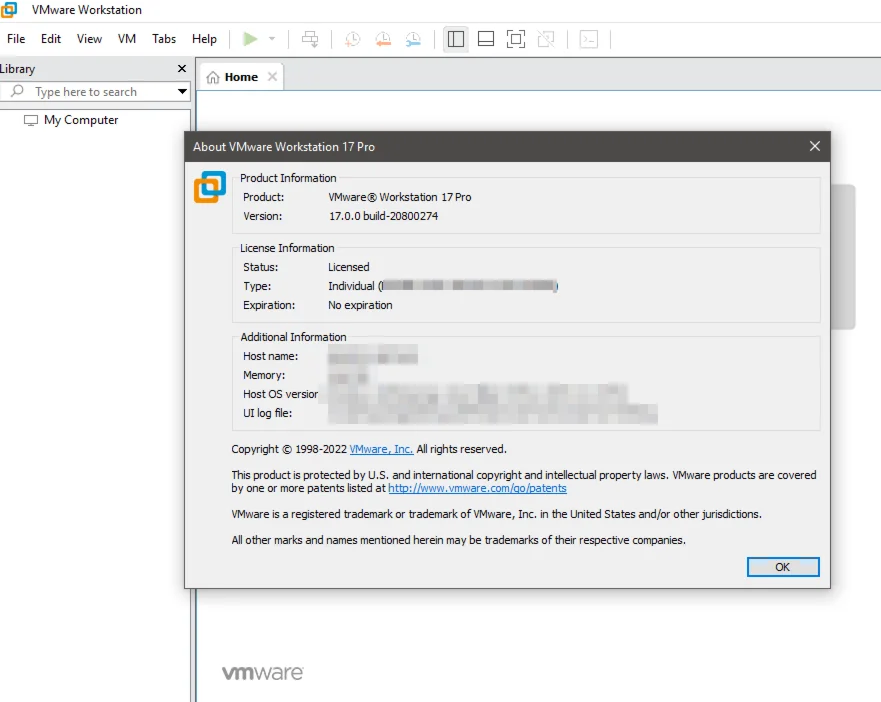Open the Help menu
This screenshot has width=881, height=702.
point(204,39)
